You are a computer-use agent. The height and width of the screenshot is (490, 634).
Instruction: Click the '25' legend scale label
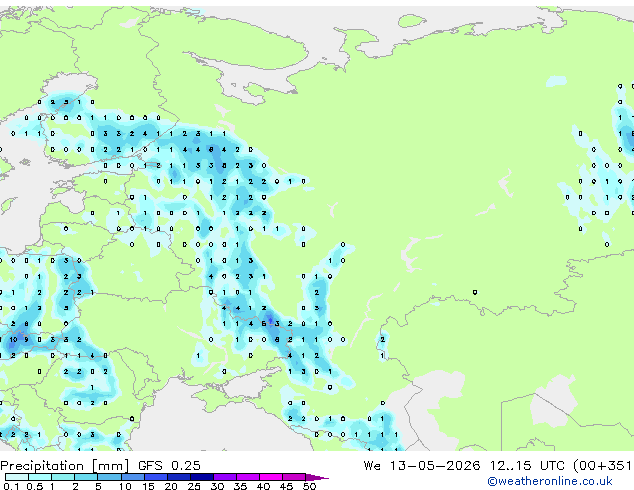[194, 486]
